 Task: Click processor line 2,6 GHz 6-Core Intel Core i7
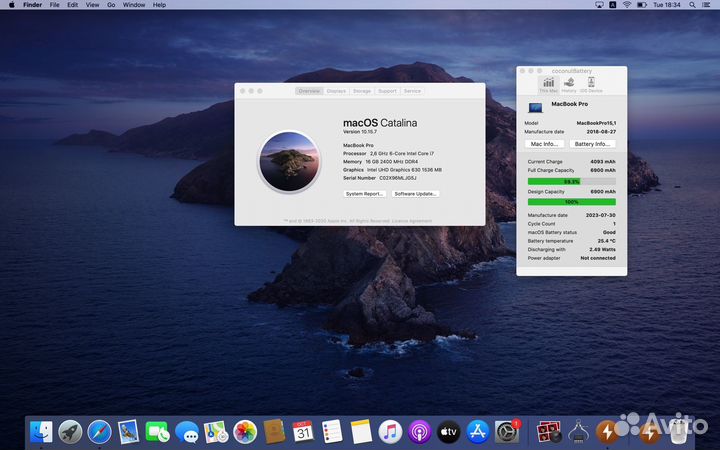pos(388,153)
